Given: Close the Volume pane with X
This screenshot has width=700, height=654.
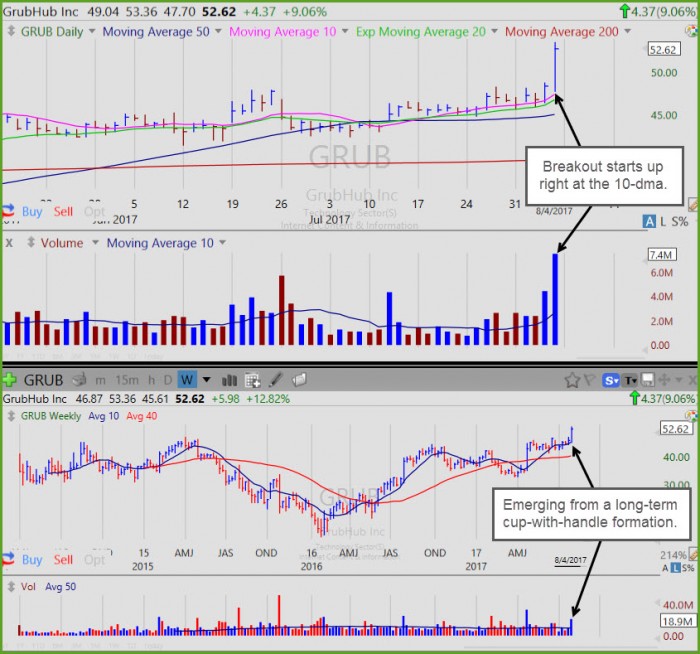Looking at the screenshot, I should (9, 242).
